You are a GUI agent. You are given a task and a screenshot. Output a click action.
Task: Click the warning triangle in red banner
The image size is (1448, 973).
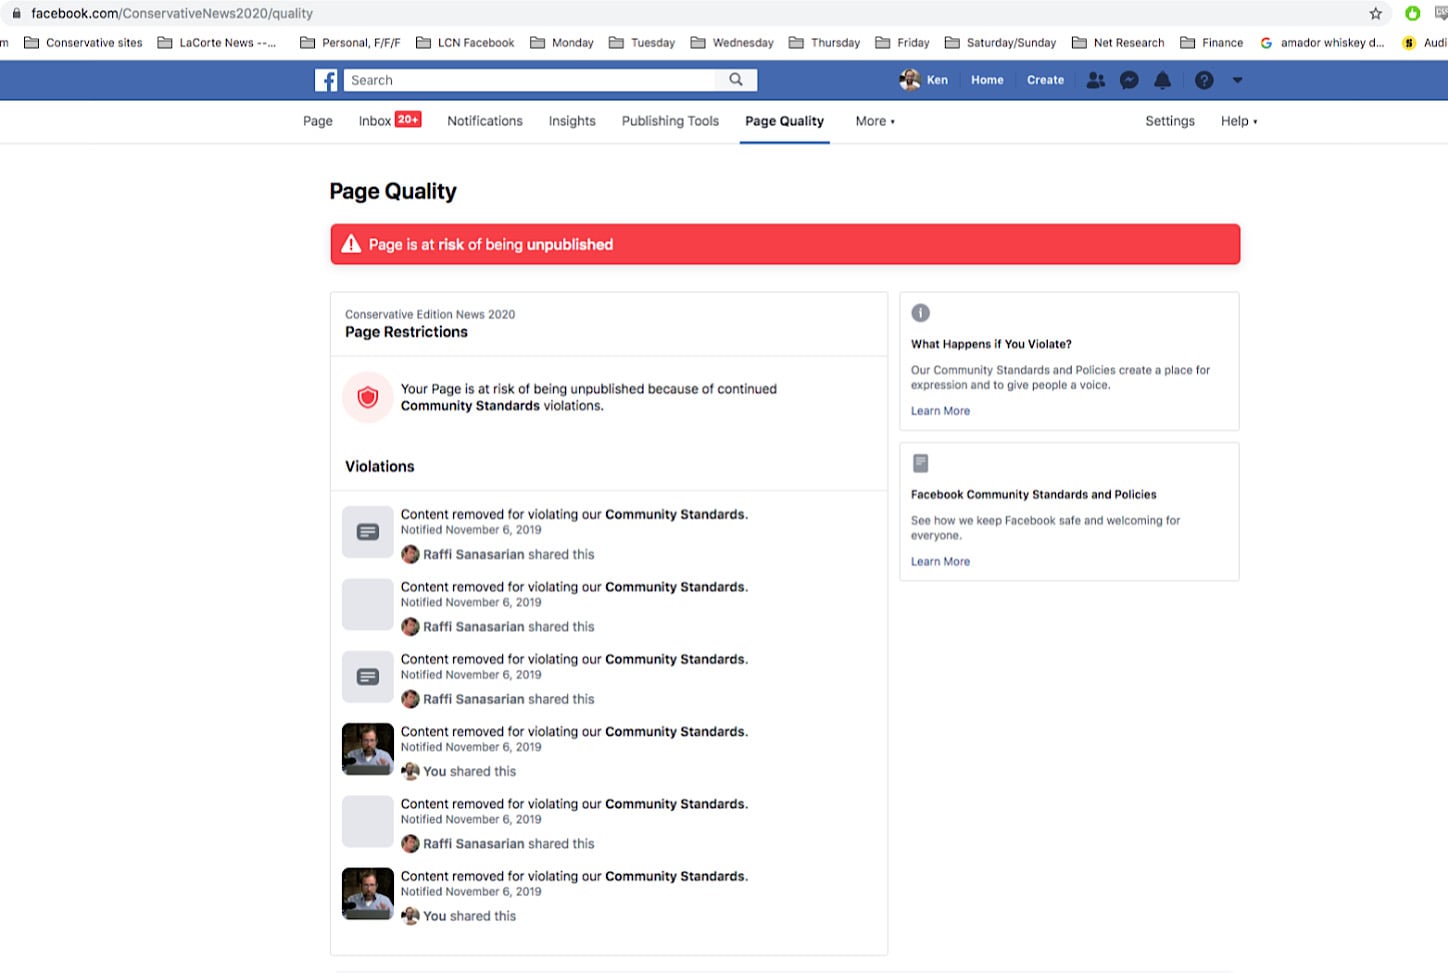click(x=351, y=244)
